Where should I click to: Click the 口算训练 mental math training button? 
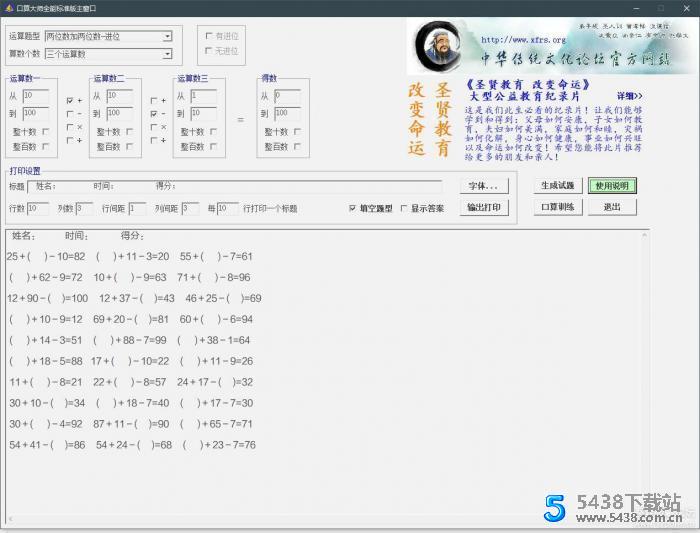pyautogui.click(x=557, y=207)
